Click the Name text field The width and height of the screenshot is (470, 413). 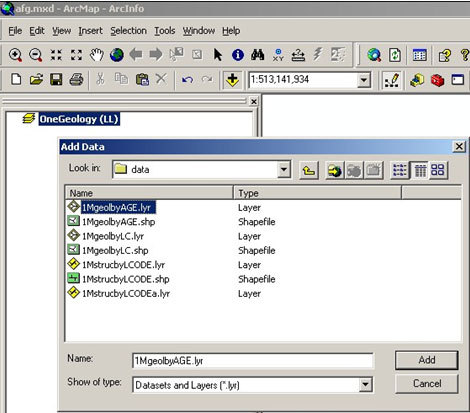(x=253, y=361)
